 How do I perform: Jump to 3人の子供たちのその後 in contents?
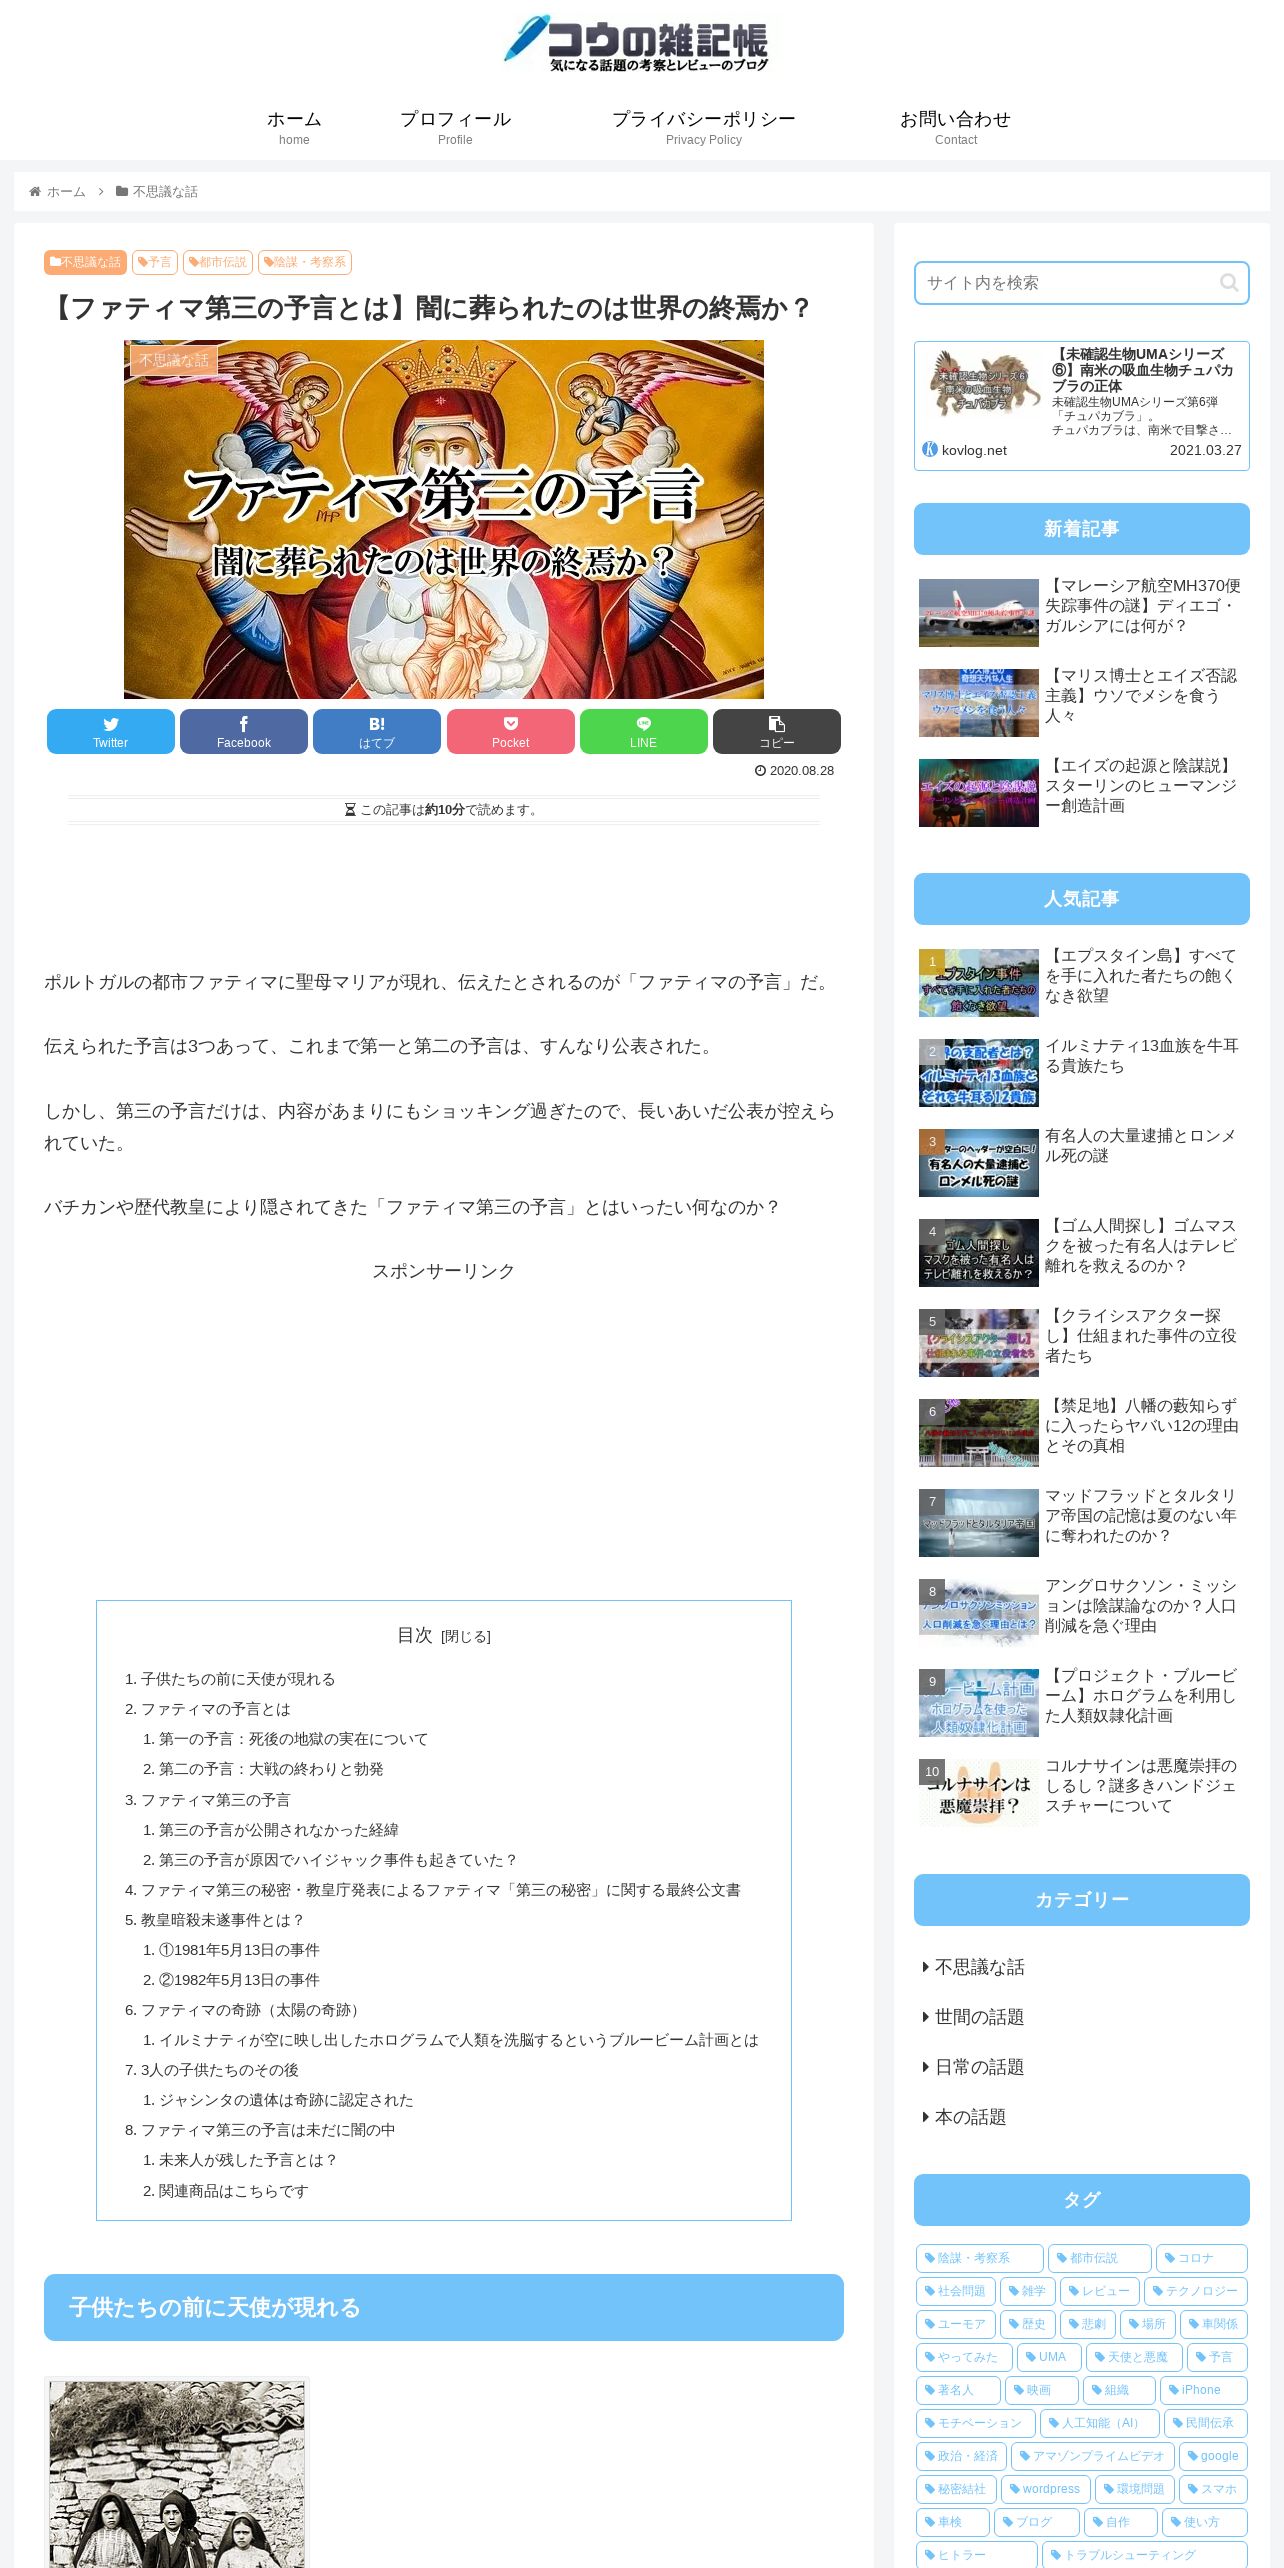pyautogui.click(x=220, y=2070)
